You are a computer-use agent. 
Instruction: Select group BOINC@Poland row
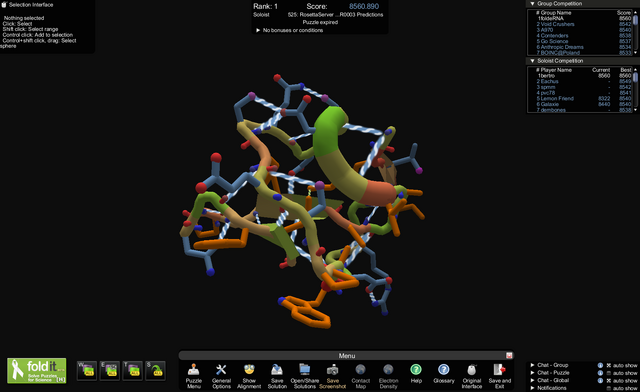pos(584,53)
